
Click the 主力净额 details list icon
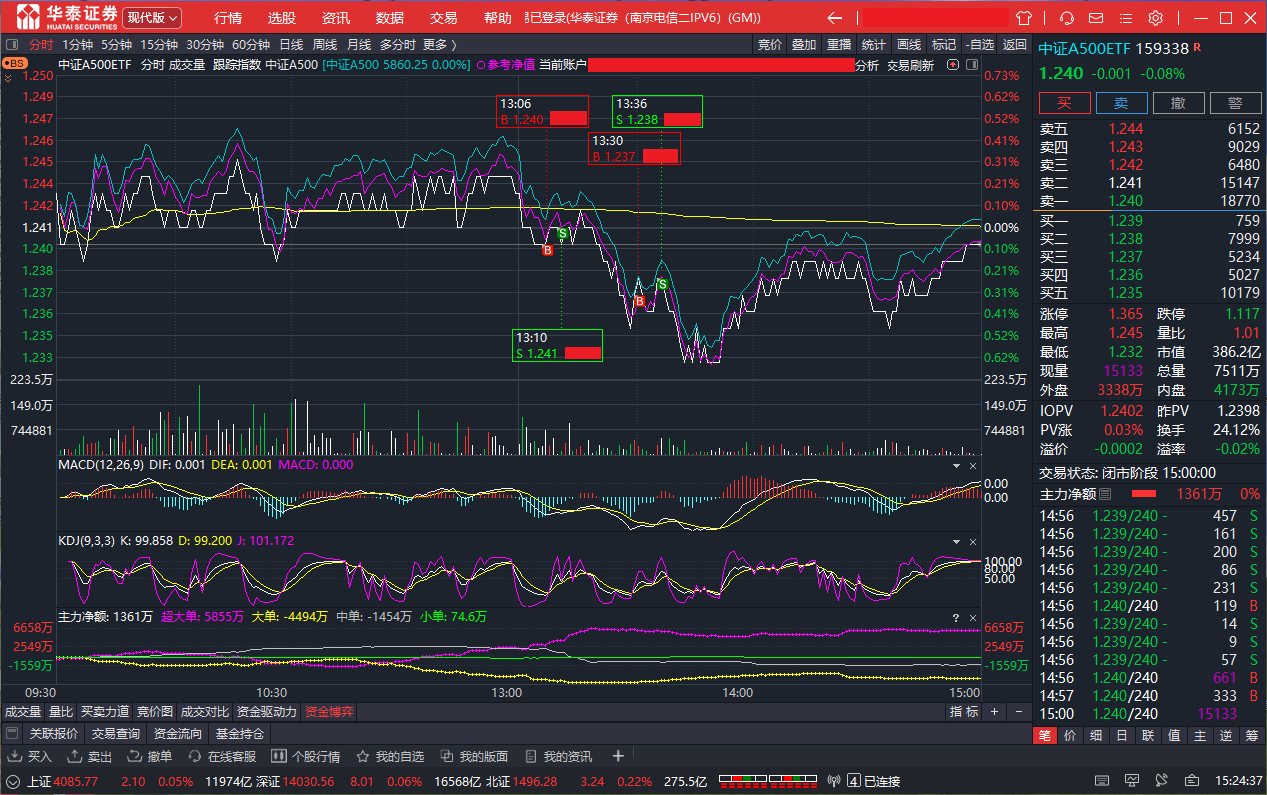[1105, 494]
